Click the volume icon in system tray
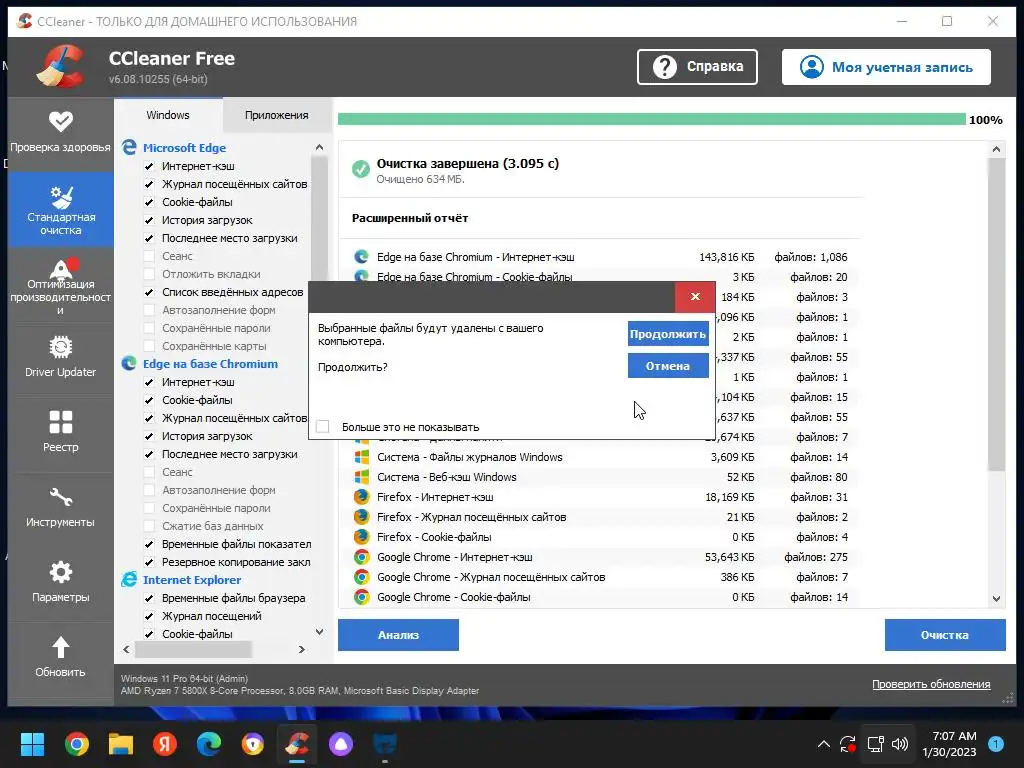Screen dimensions: 1024x768 point(900,744)
